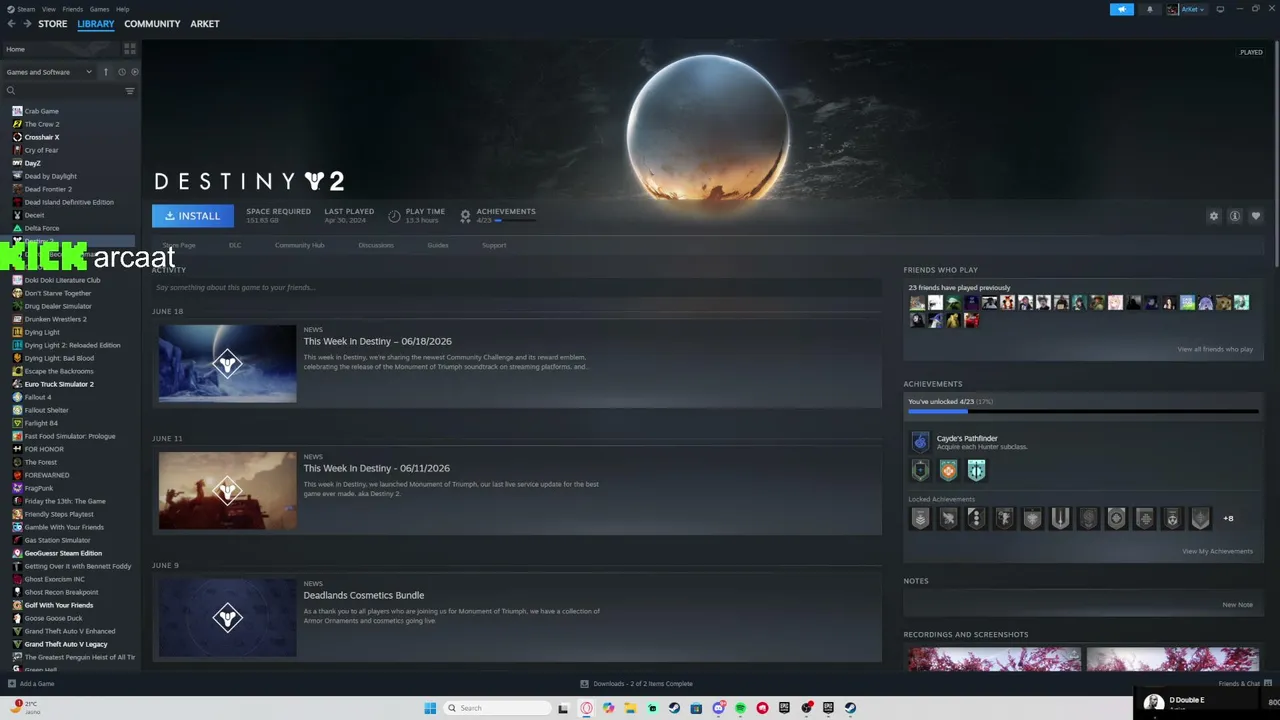Open Destiny 2 manage gear icon
1280x720 pixels.
click(1214, 216)
